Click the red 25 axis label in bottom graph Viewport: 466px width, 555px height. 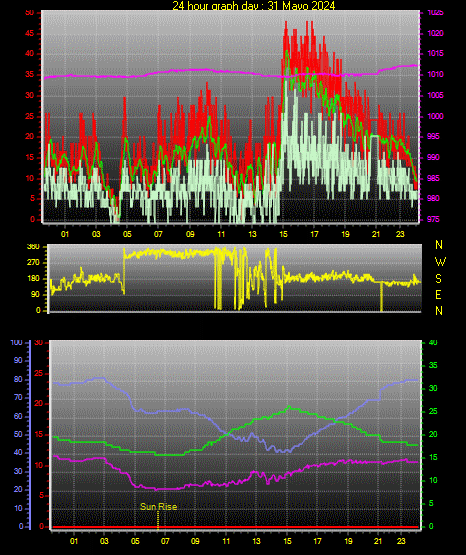click(38, 373)
